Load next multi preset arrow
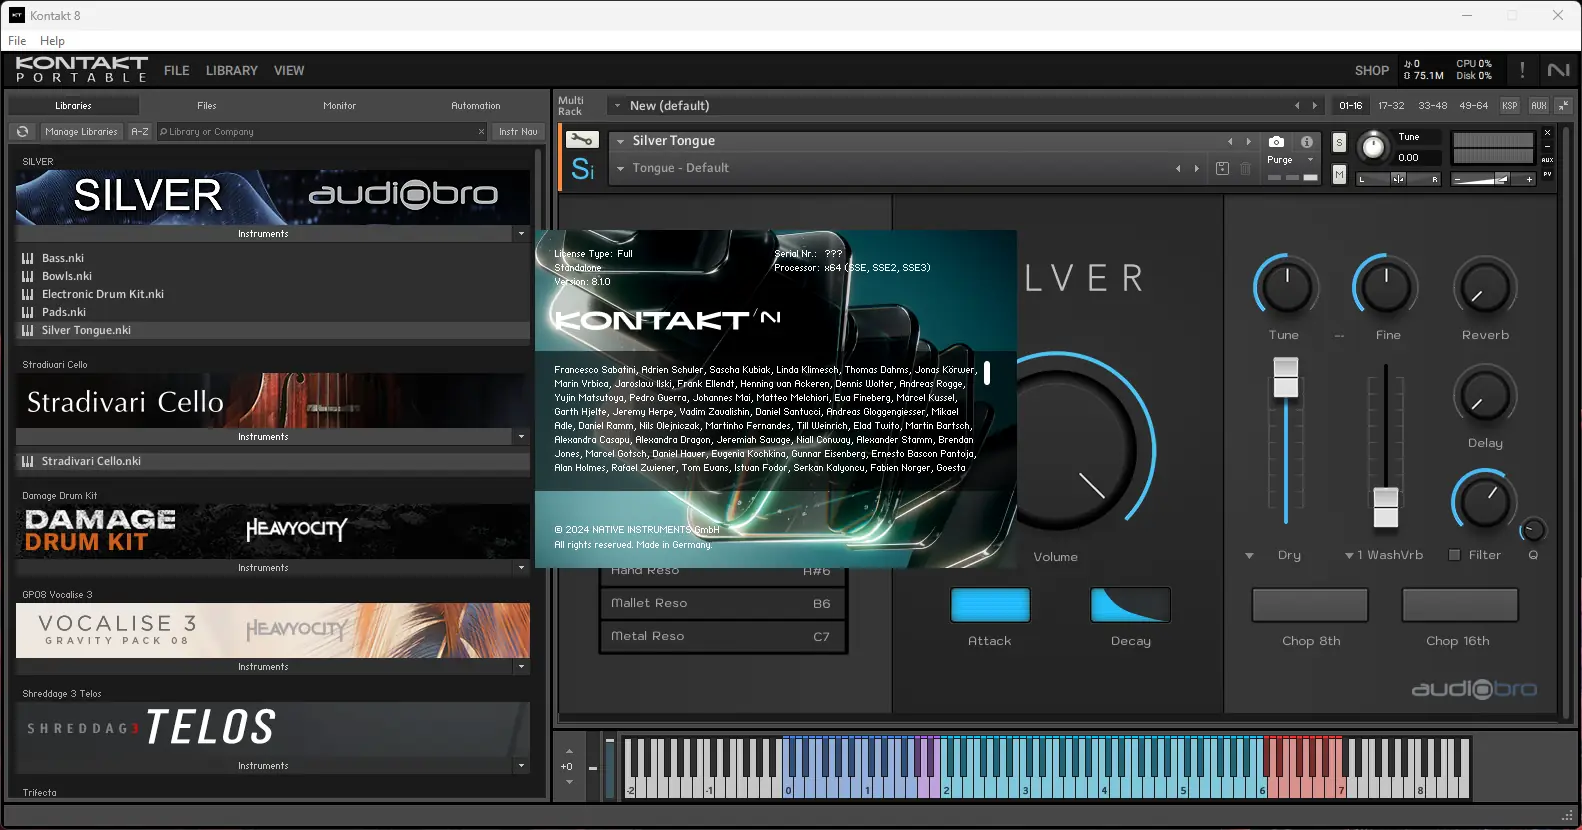Image resolution: width=1582 pixels, height=830 pixels. (1315, 105)
